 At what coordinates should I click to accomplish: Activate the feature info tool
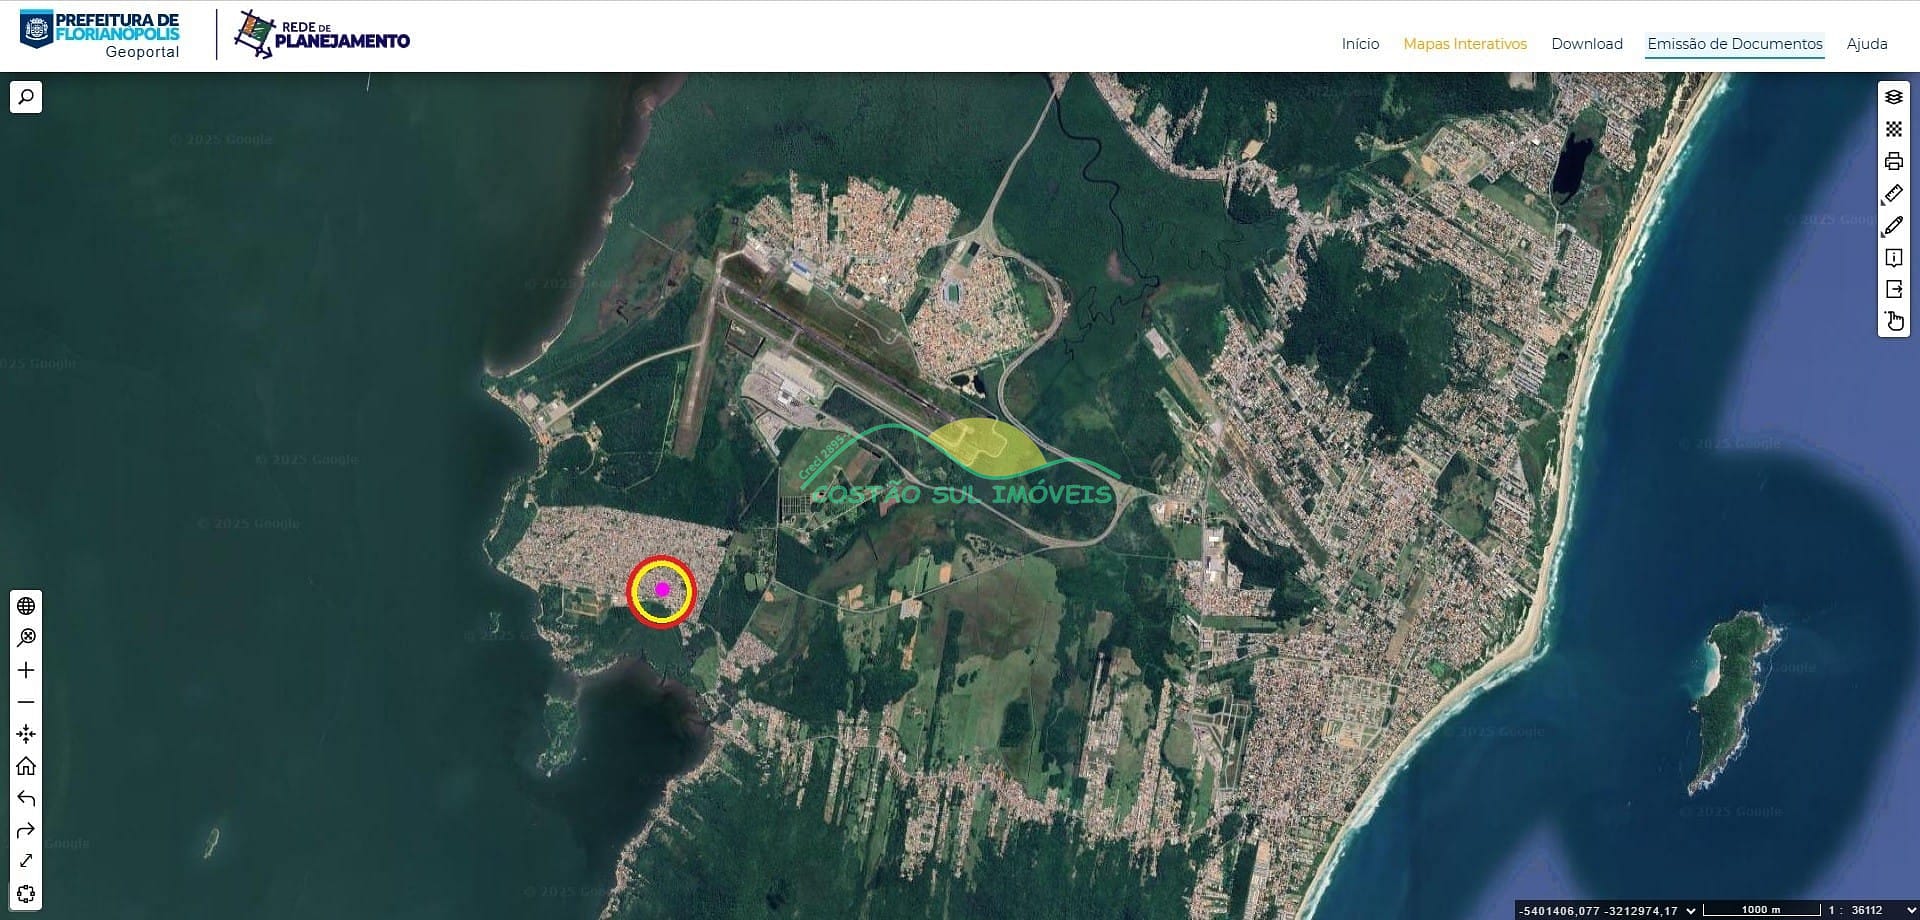click(1893, 258)
